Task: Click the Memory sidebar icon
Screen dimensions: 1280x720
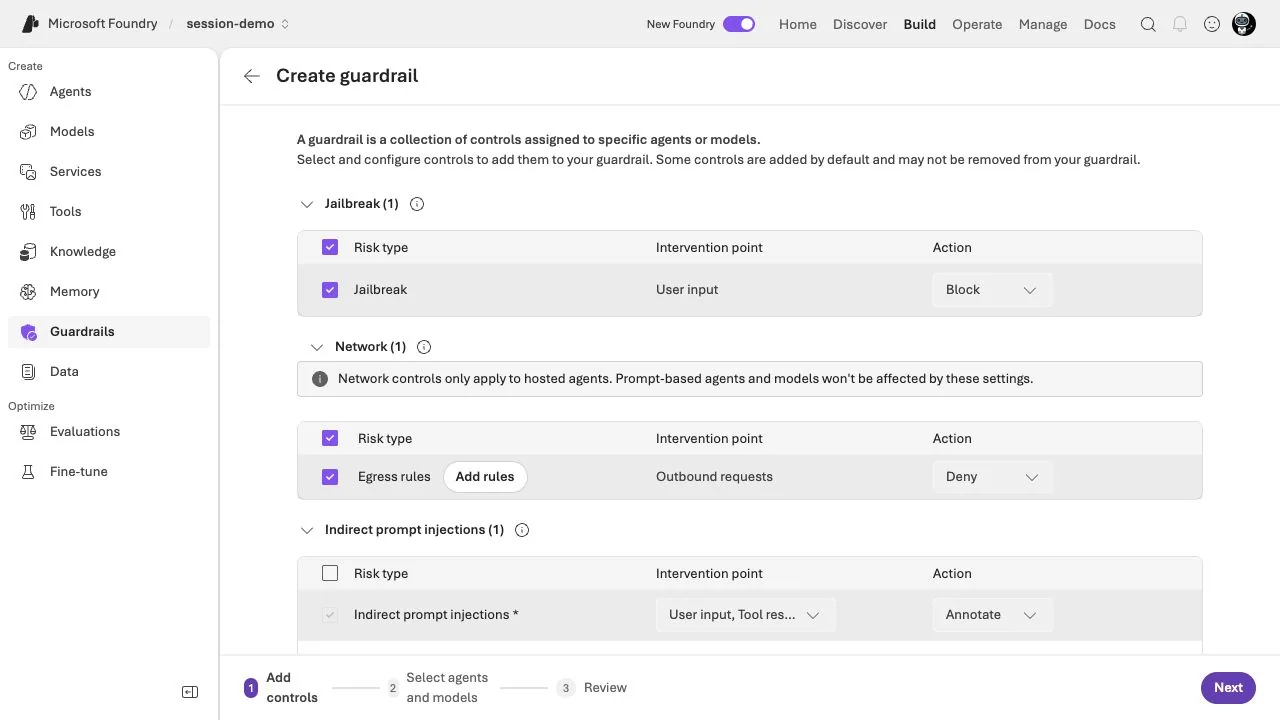Action: coord(29,292)
